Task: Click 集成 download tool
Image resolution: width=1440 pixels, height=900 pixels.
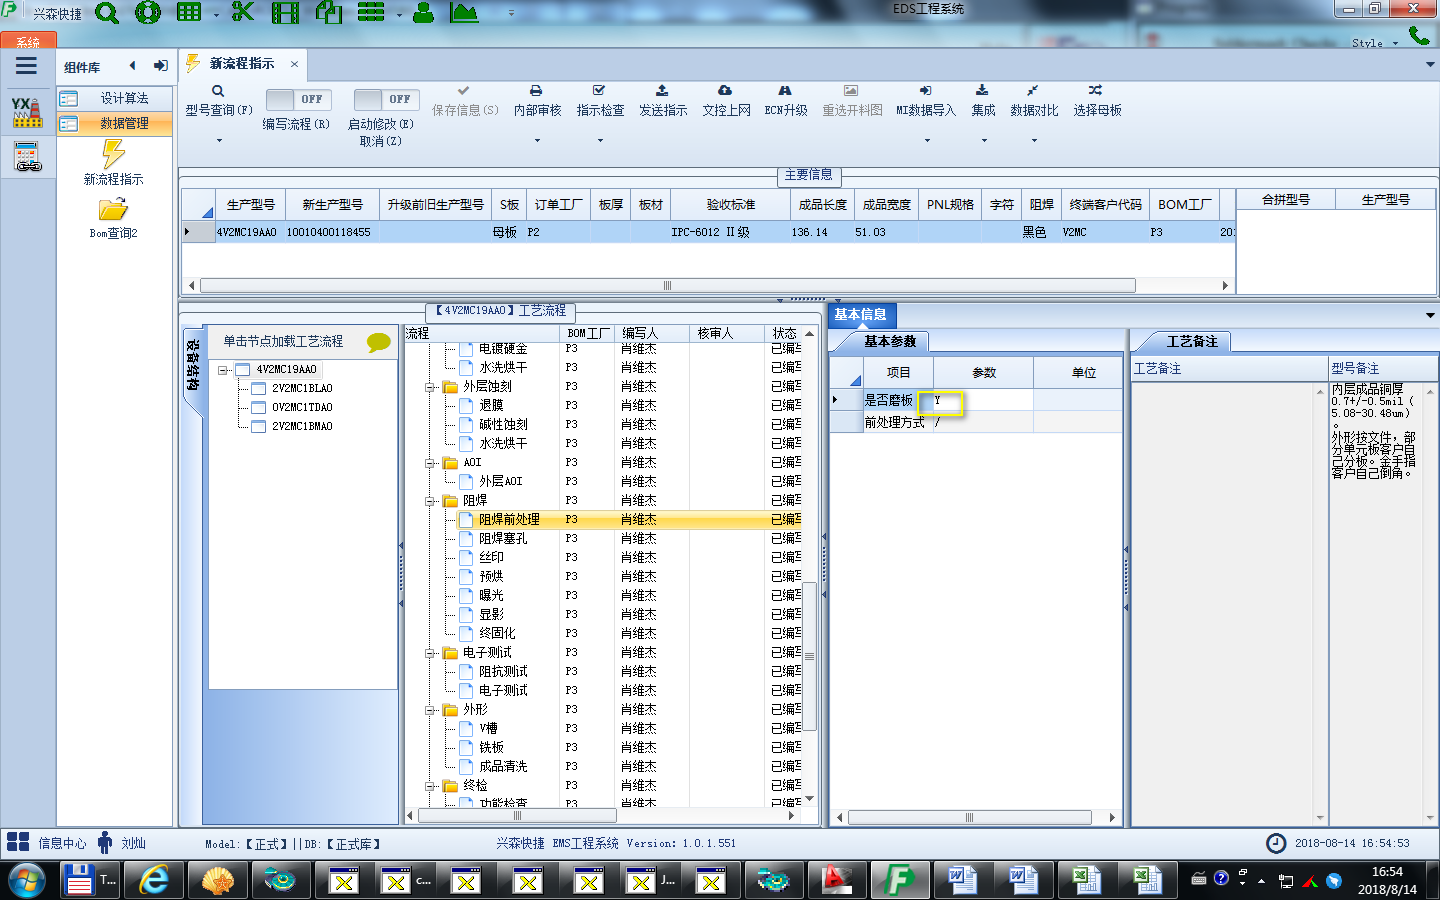Action: 983,101
